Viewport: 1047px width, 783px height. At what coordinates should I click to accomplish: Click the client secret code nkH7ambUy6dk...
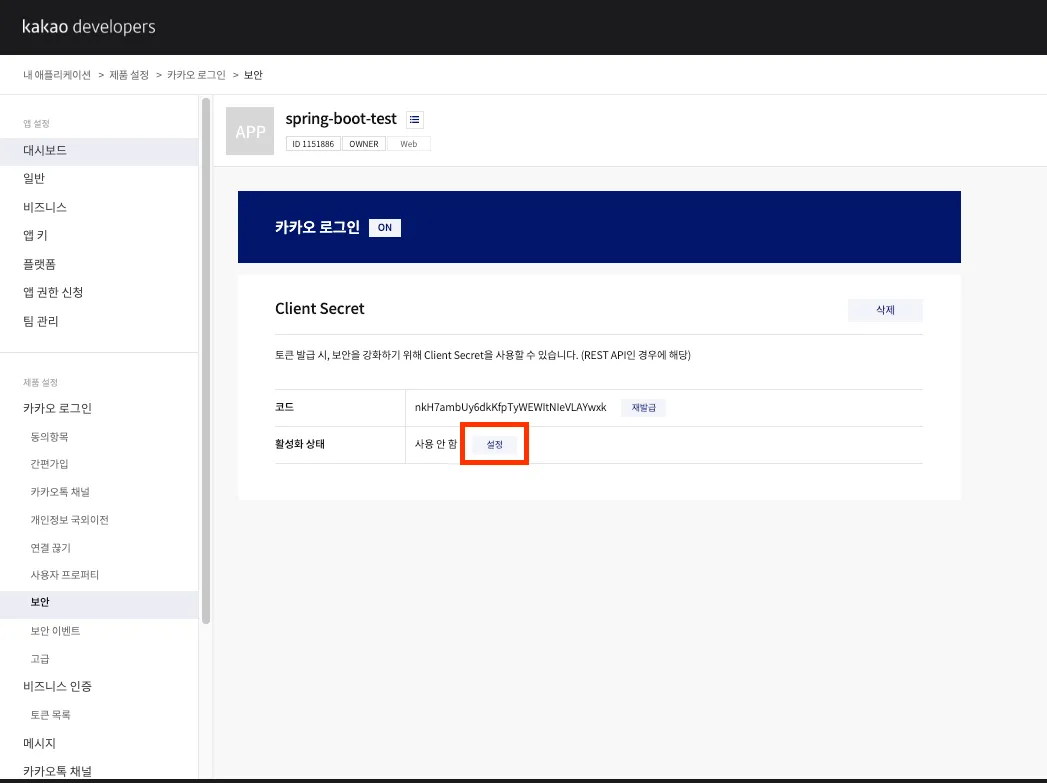click(x=511, y=407)
